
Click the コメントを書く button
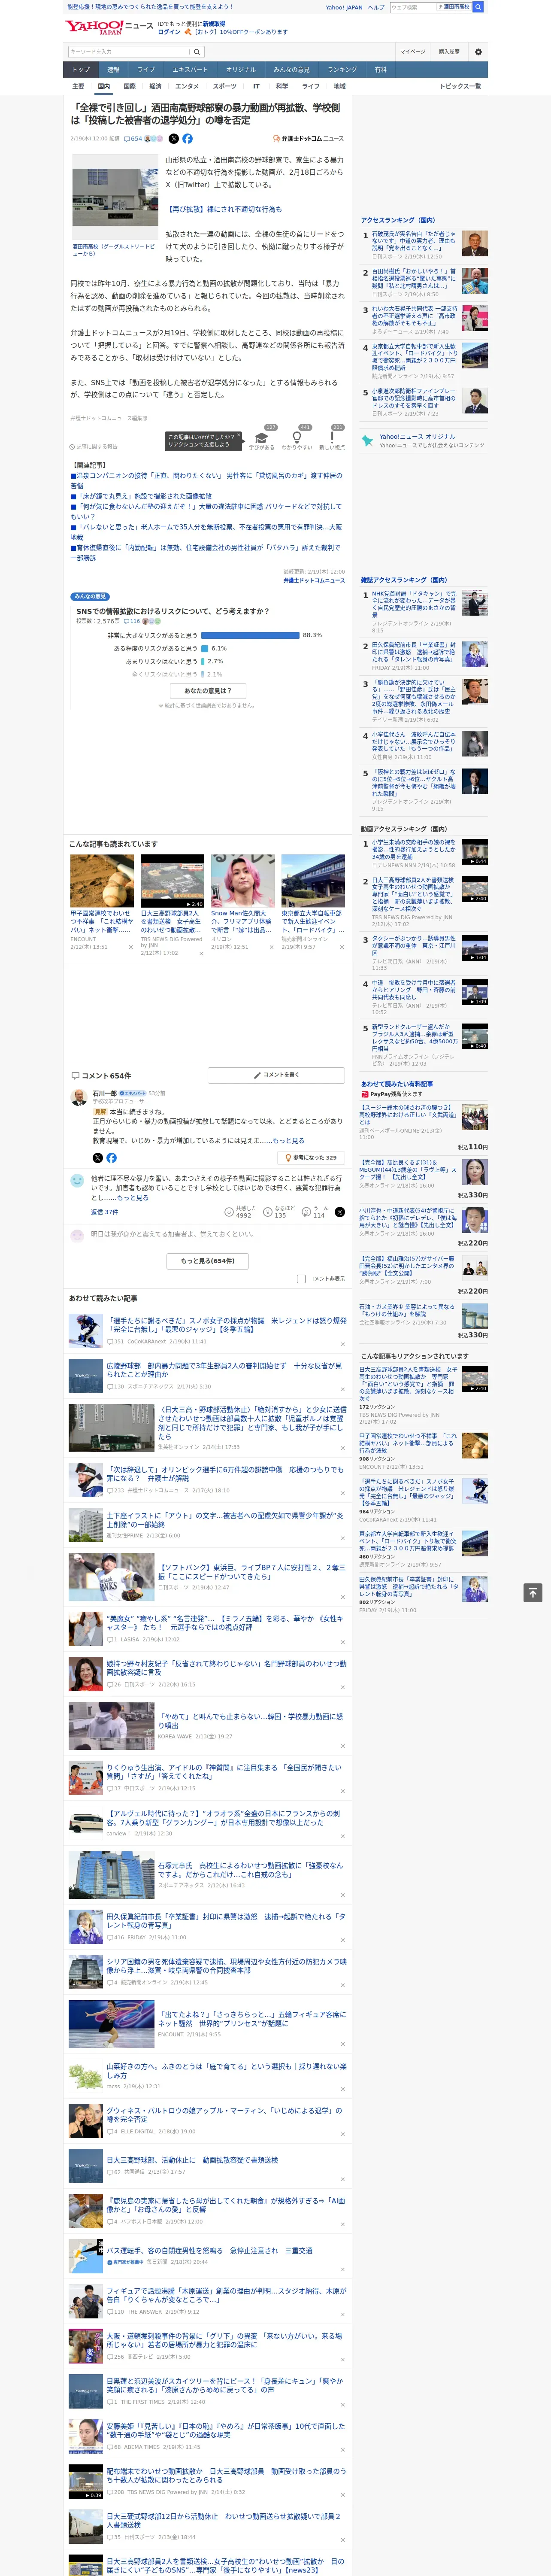(276, 1075)
